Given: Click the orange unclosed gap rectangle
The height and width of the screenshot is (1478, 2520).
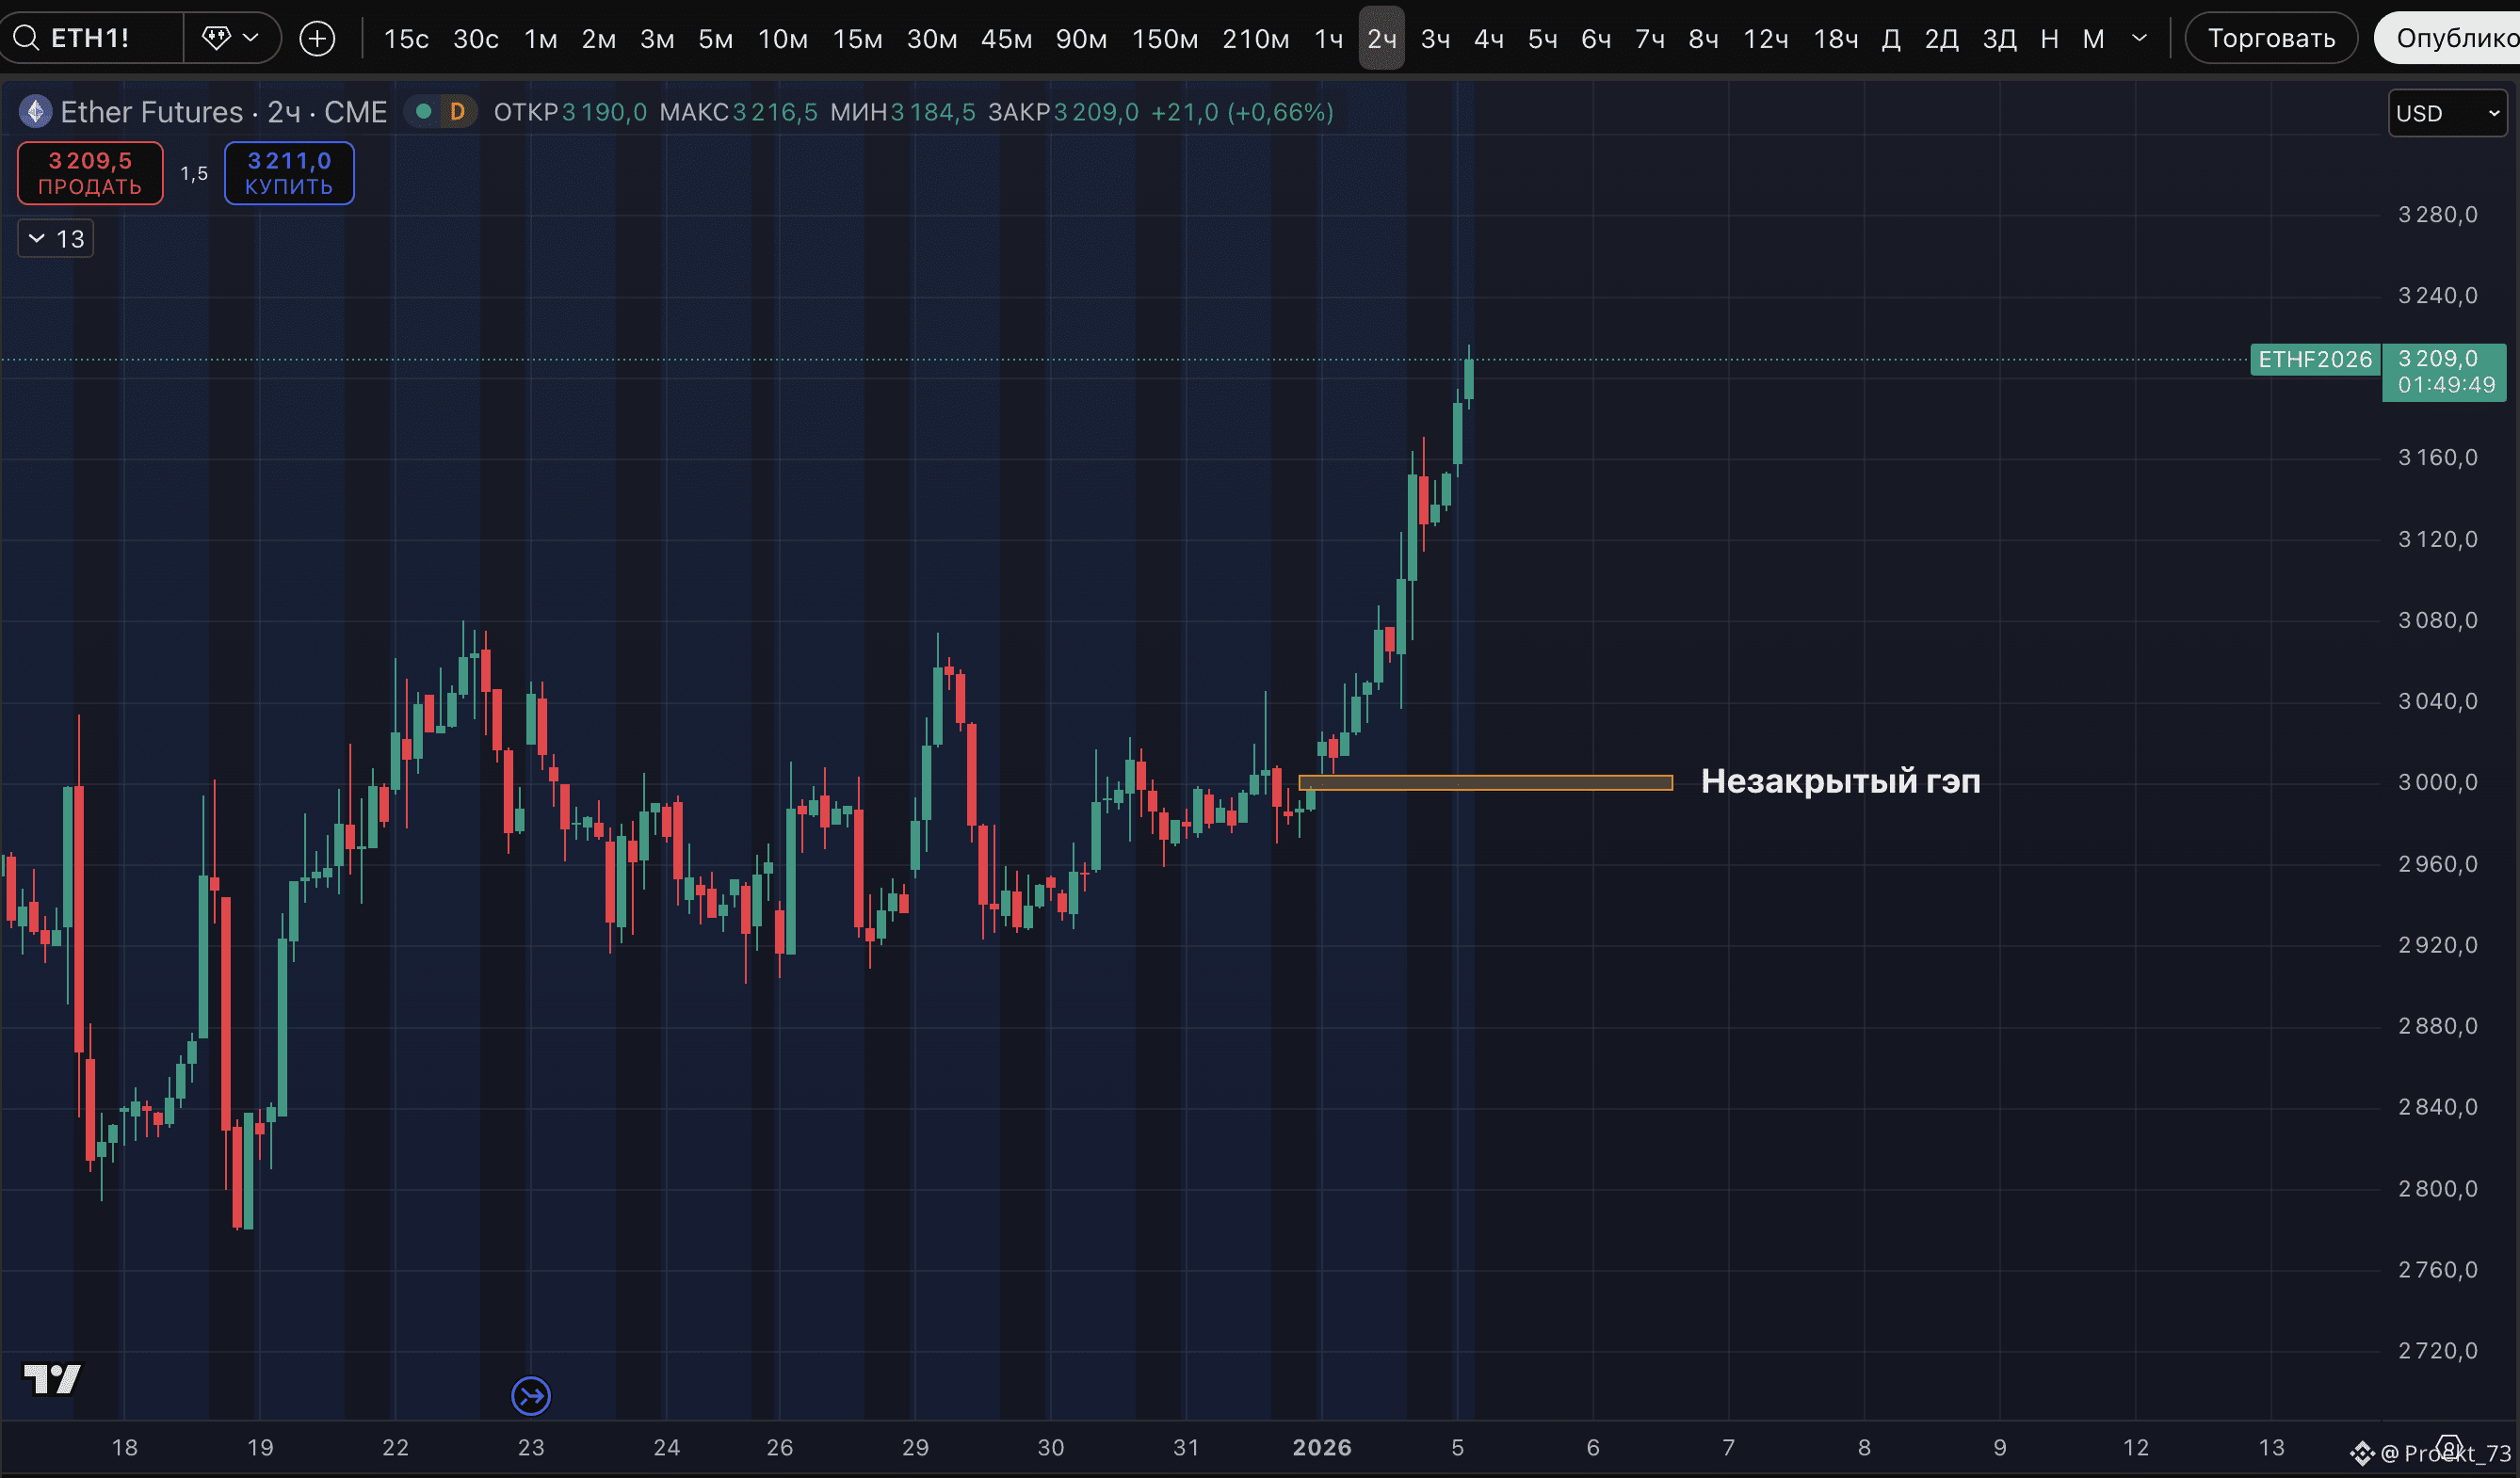Looking at the screenshot, I should (1485, 783).
